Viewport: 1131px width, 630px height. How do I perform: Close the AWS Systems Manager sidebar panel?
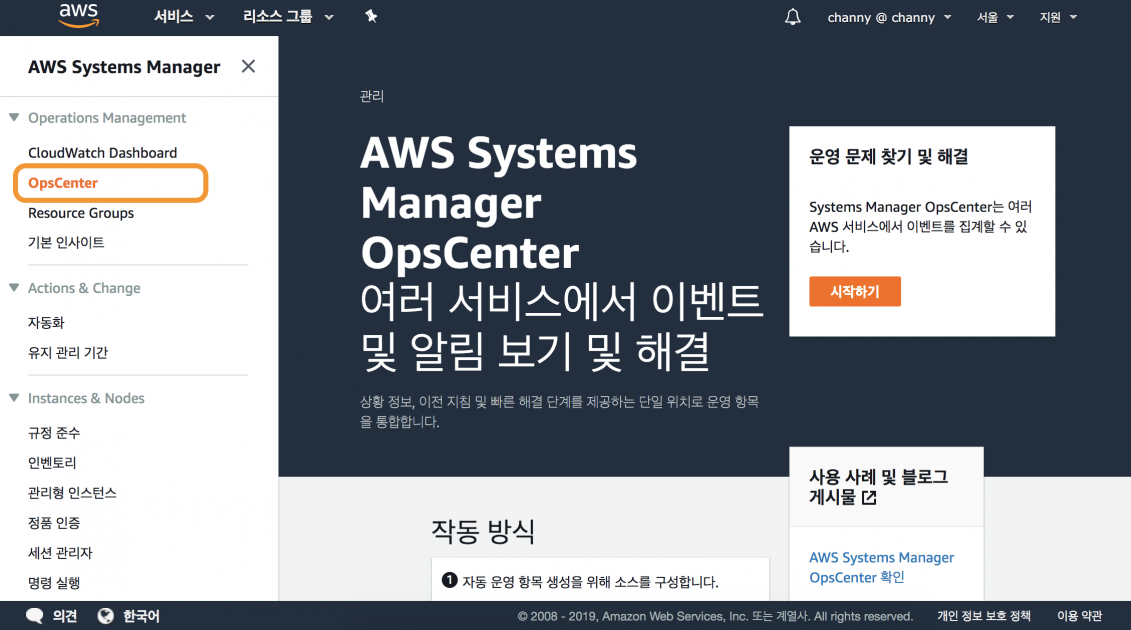point(248,66)
